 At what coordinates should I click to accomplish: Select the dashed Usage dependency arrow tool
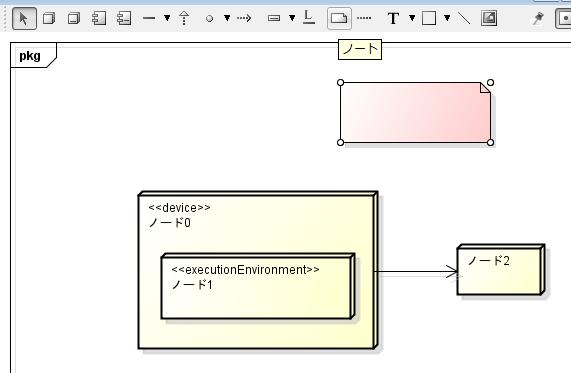pos(244,18)
